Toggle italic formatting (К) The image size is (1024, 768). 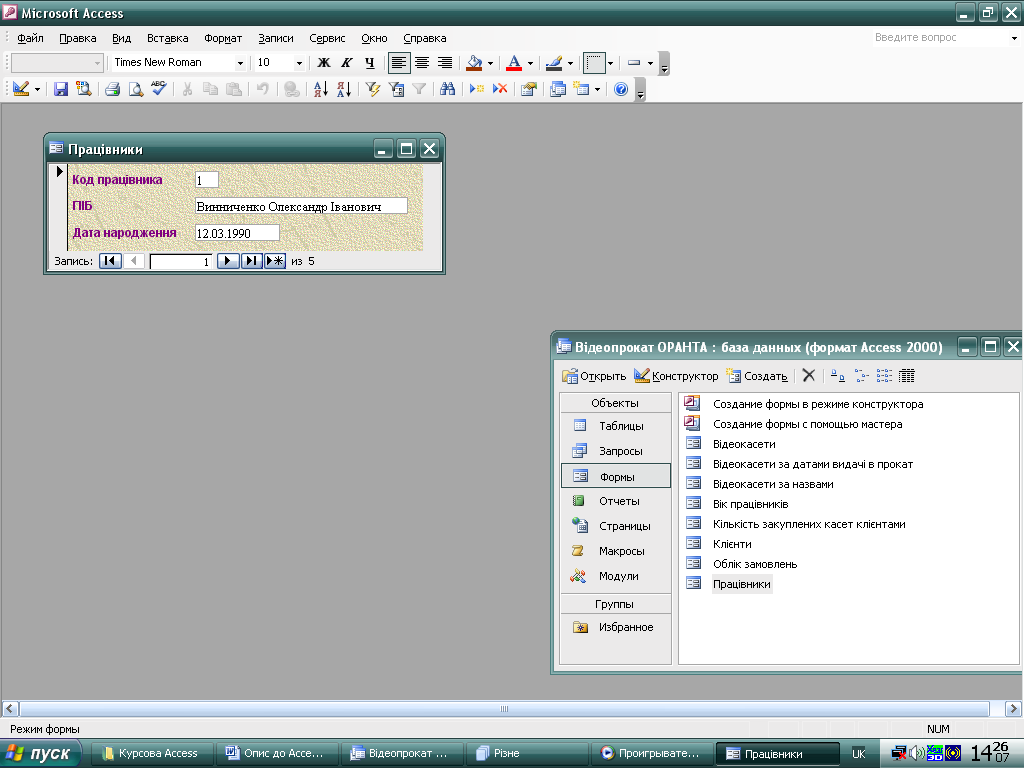346,63
